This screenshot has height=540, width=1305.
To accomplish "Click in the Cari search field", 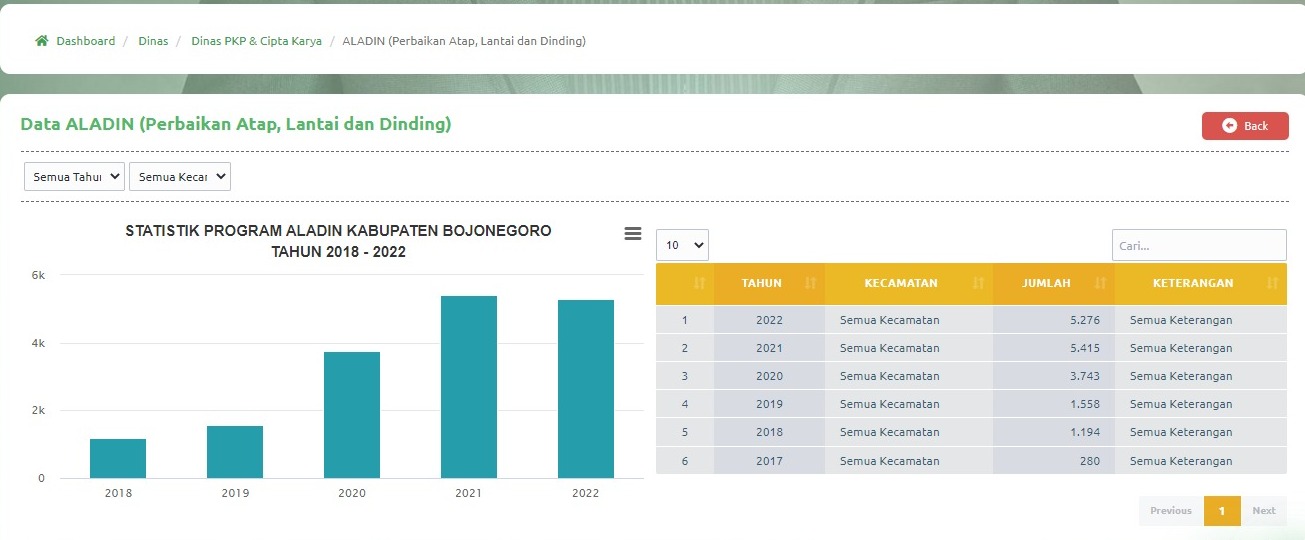I will click(x=1198, y=245).
